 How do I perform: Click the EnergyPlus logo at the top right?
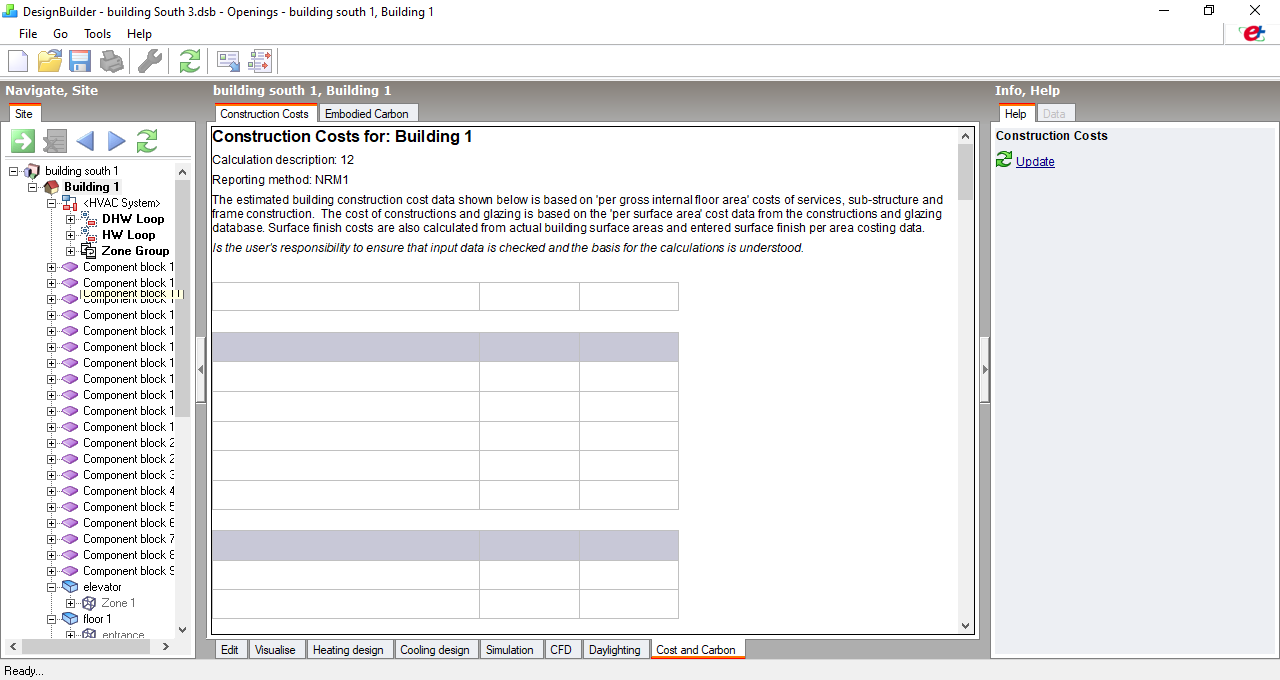(x=1251, y=33)
